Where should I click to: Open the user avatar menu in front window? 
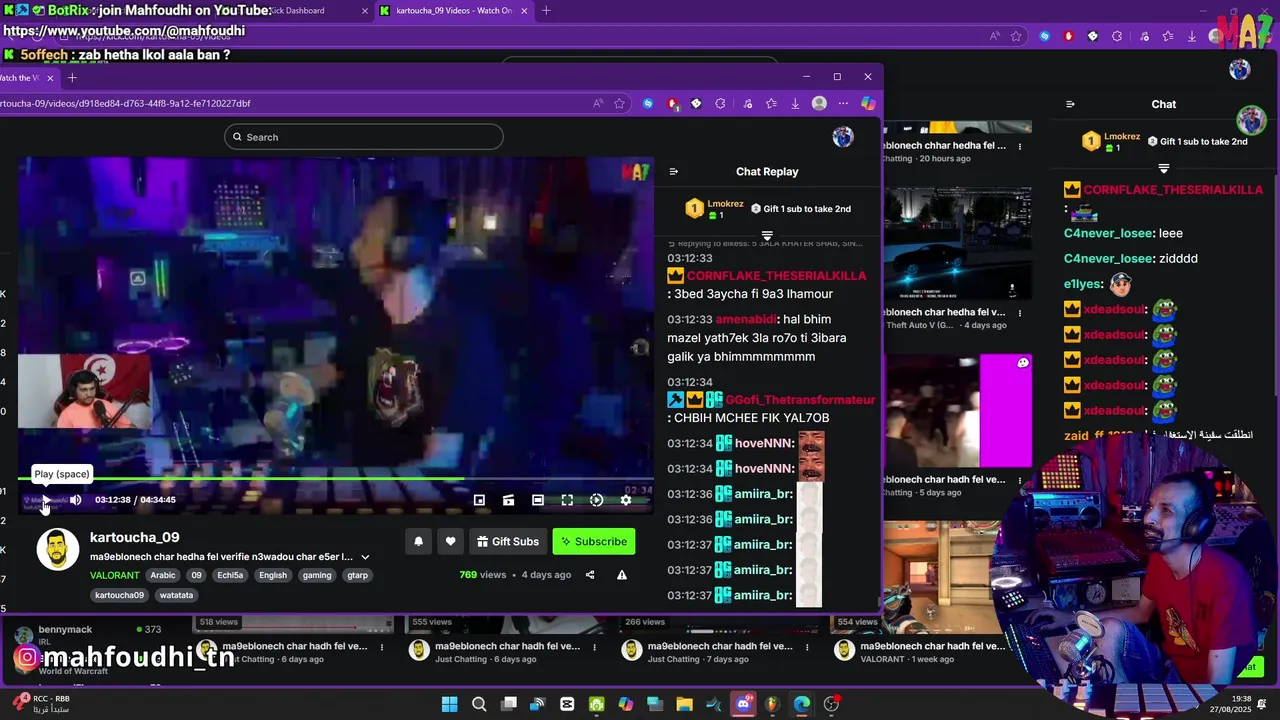[843, 137]
